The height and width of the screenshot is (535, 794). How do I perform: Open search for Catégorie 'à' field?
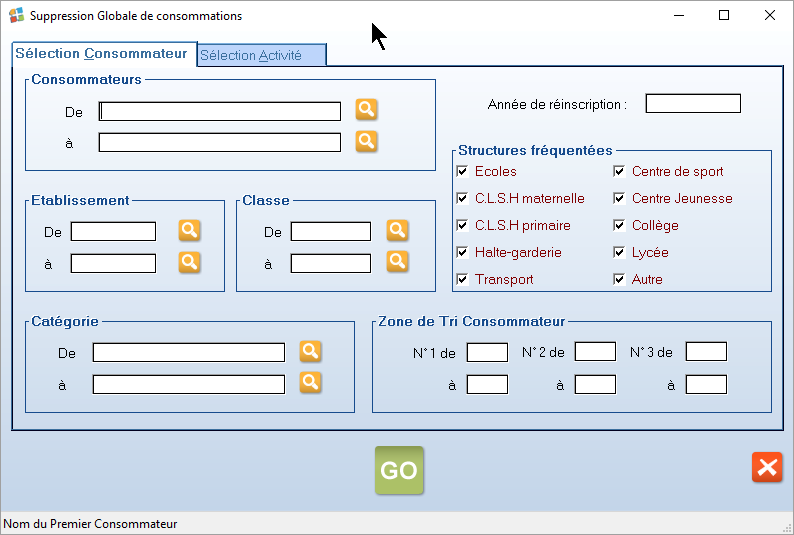[311, 383]
